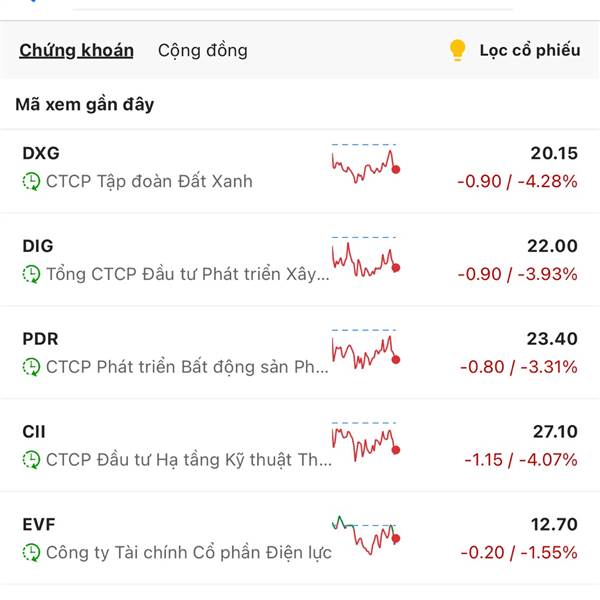Viewport: 600px width, 600px height.
Task: Open CTCP Tập đoàn Đất Xanh stock
Action: point(149,181)
